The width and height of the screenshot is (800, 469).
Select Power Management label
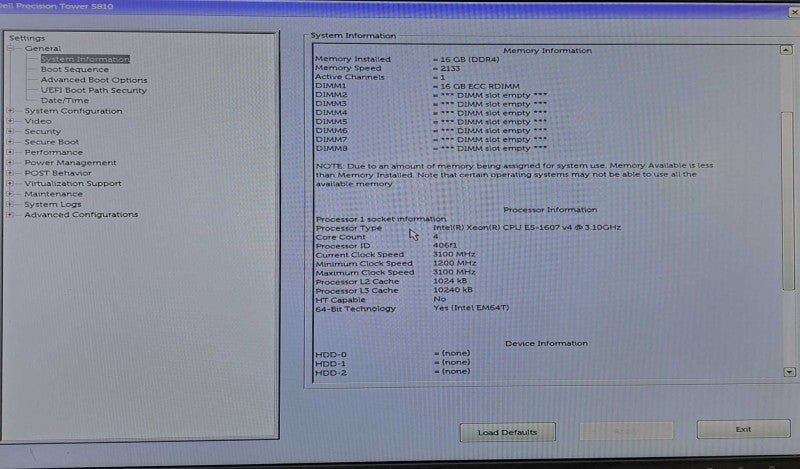(x=70, y=163)
